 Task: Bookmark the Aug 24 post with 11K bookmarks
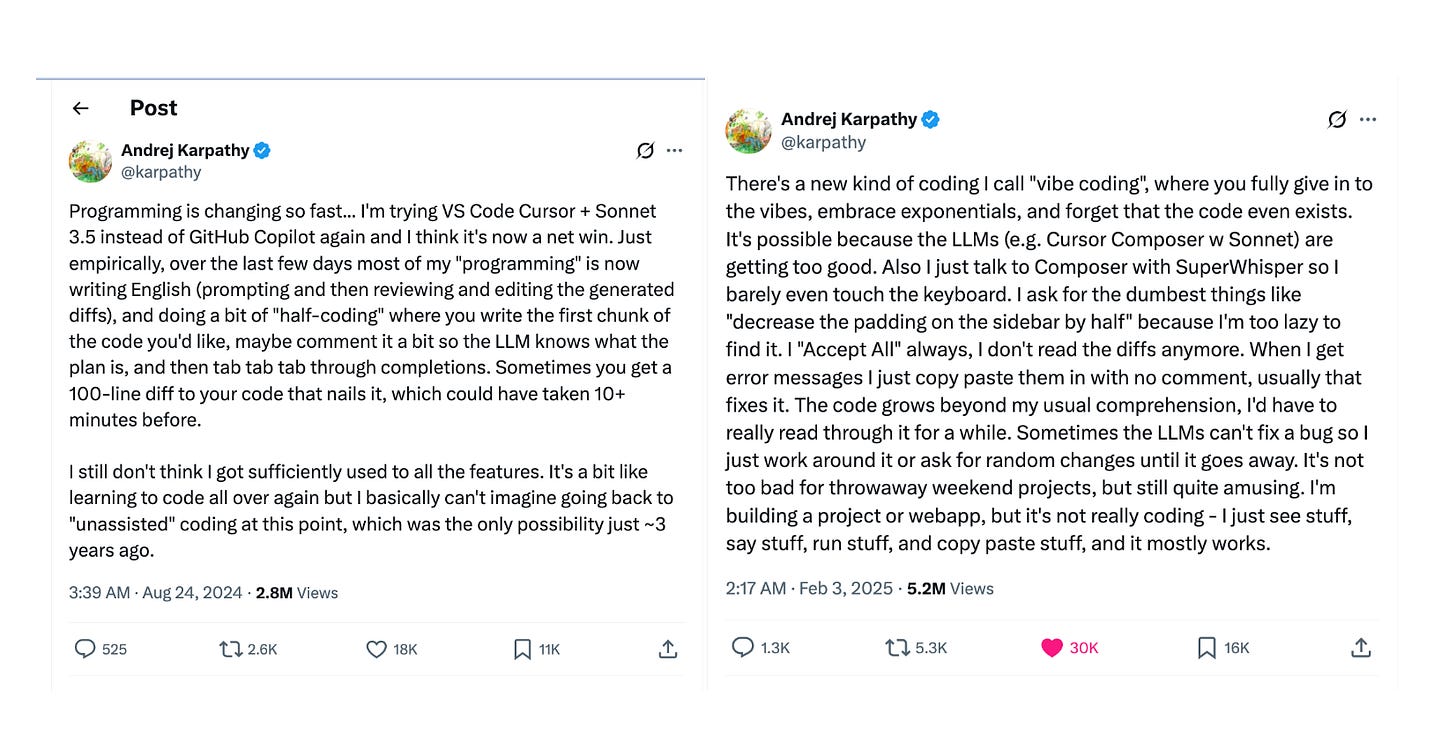tap(522, 649)
